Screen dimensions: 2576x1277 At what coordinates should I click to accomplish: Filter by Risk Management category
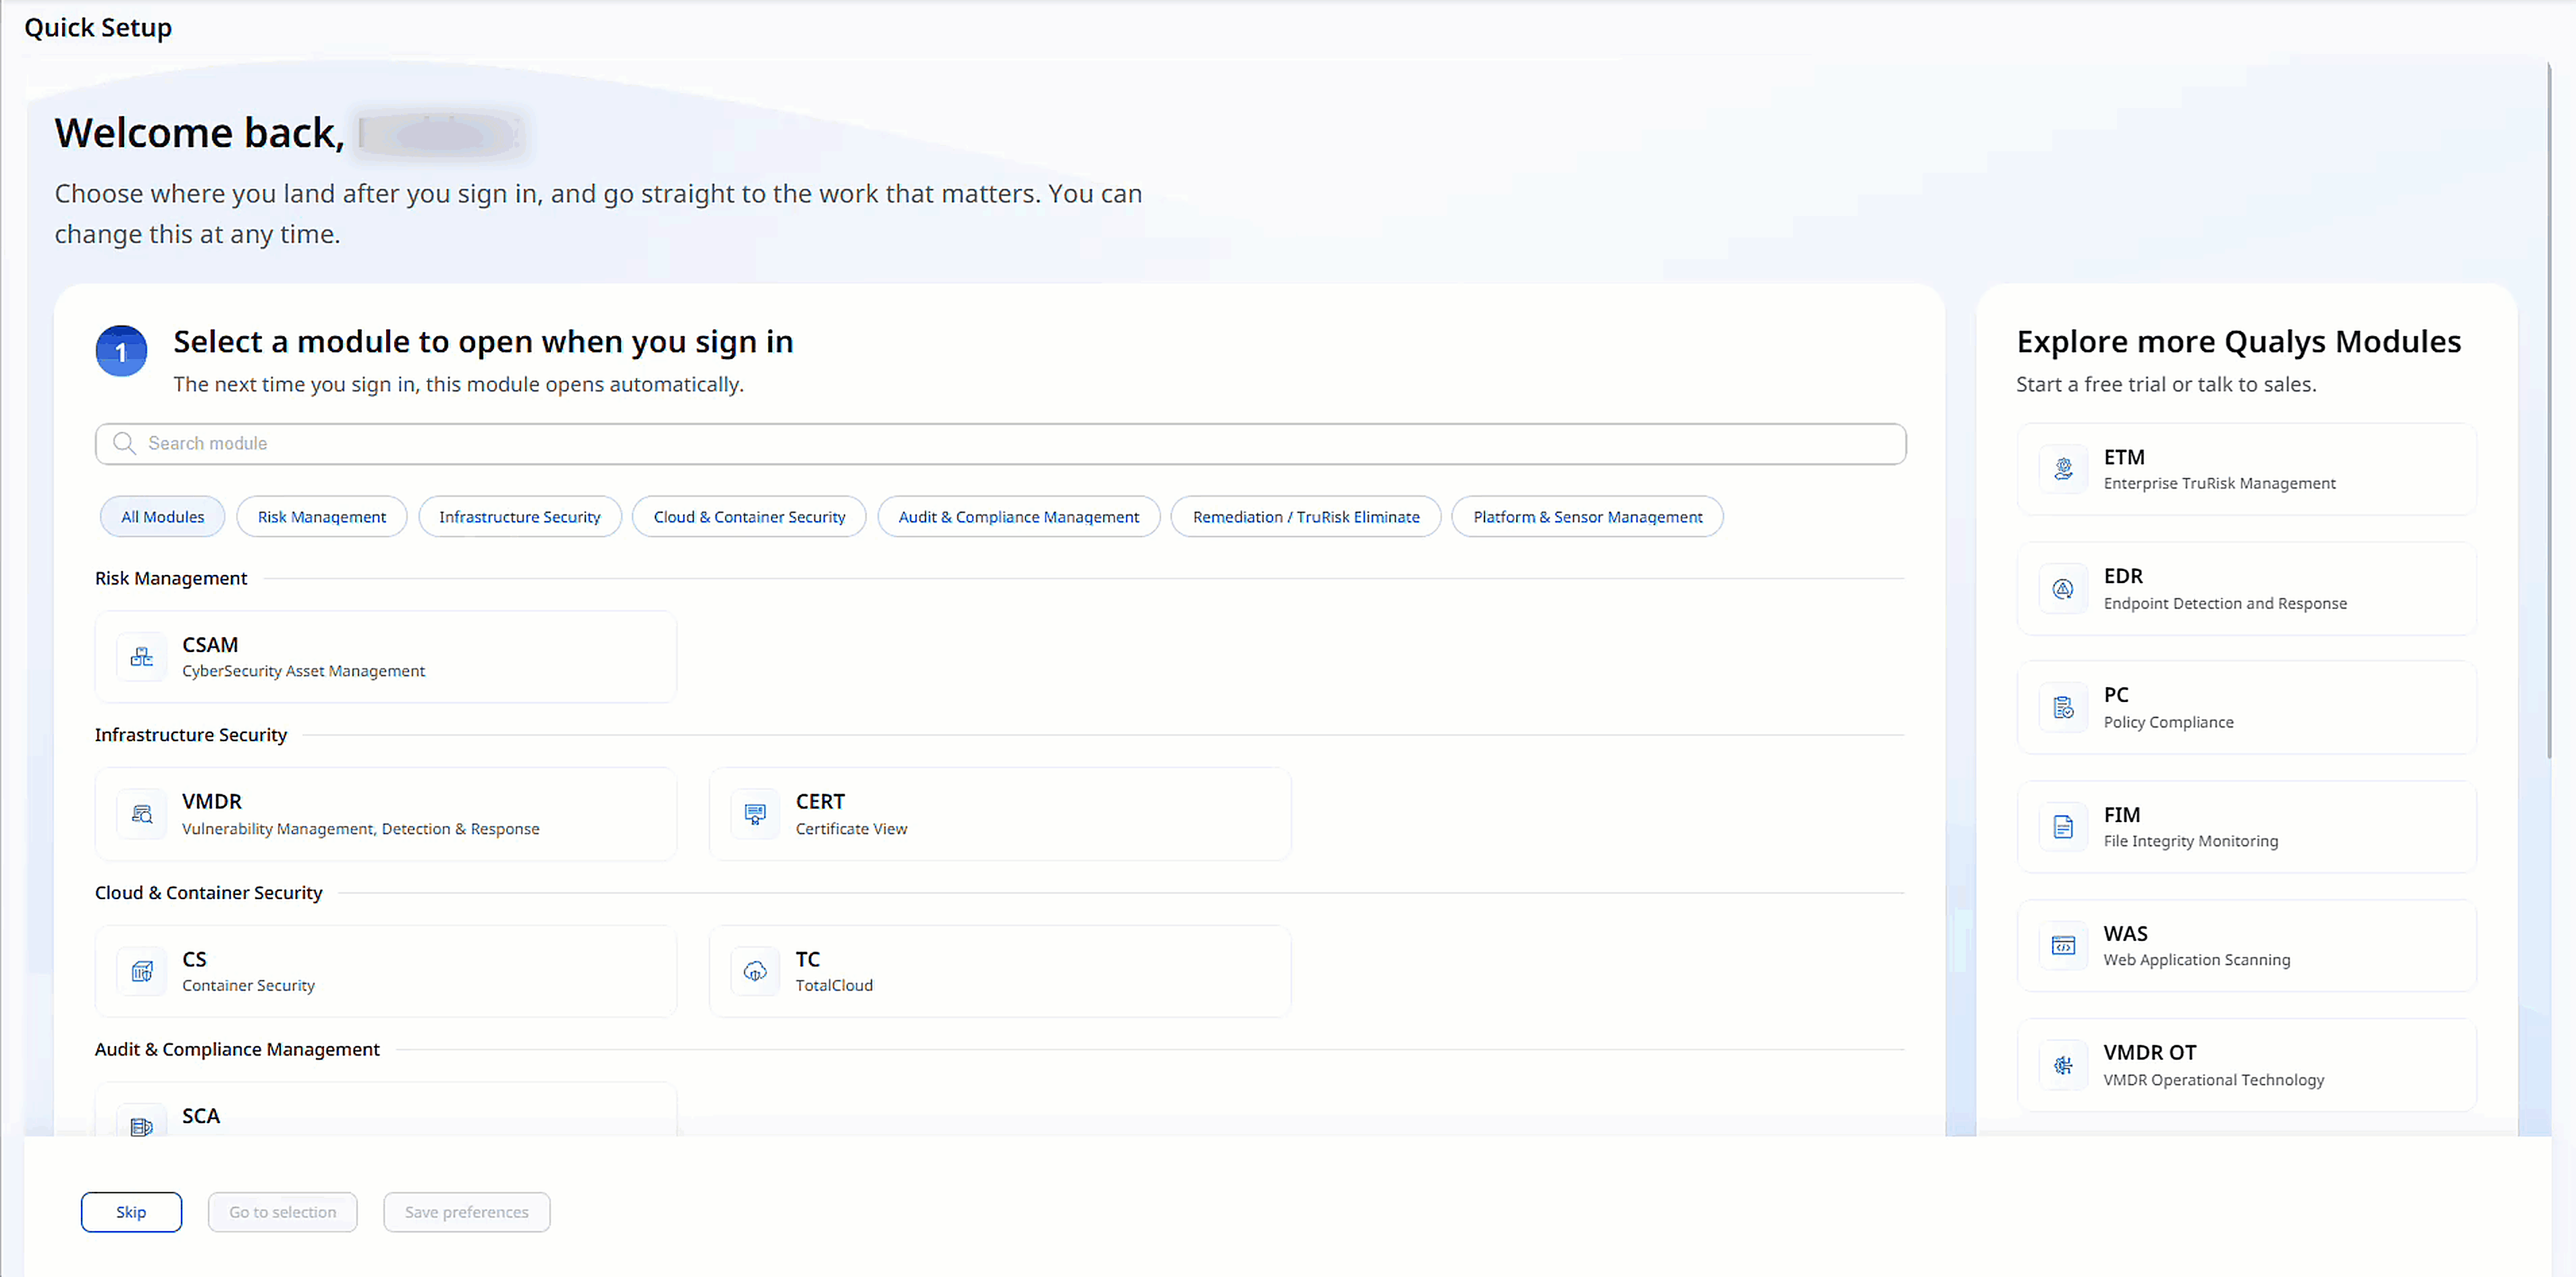tap(321, 517)
